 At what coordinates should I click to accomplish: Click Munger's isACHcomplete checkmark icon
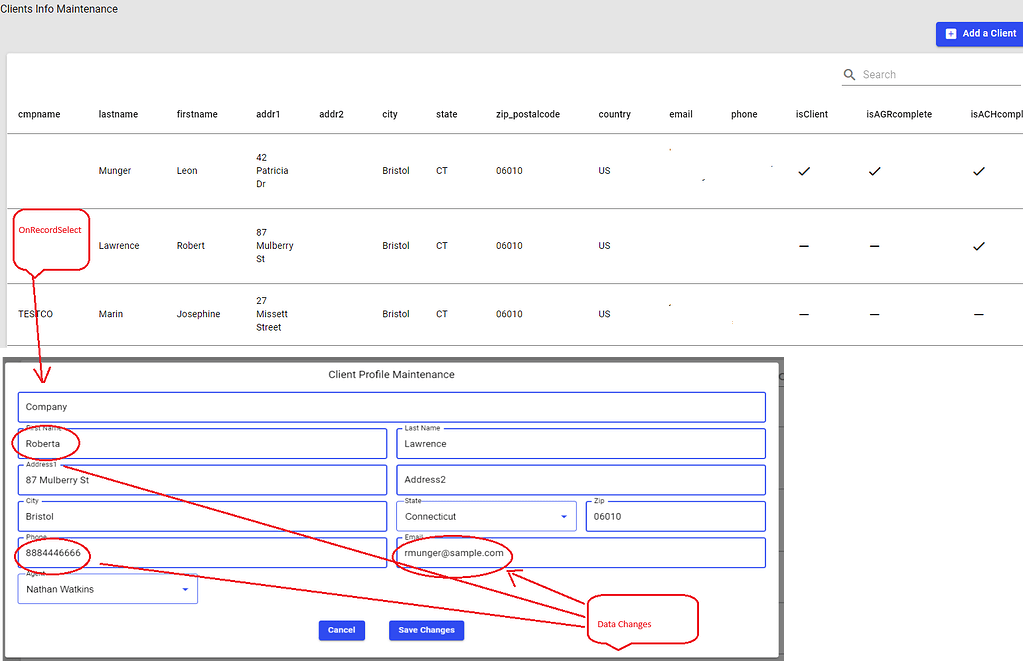[x=978, y=170]
